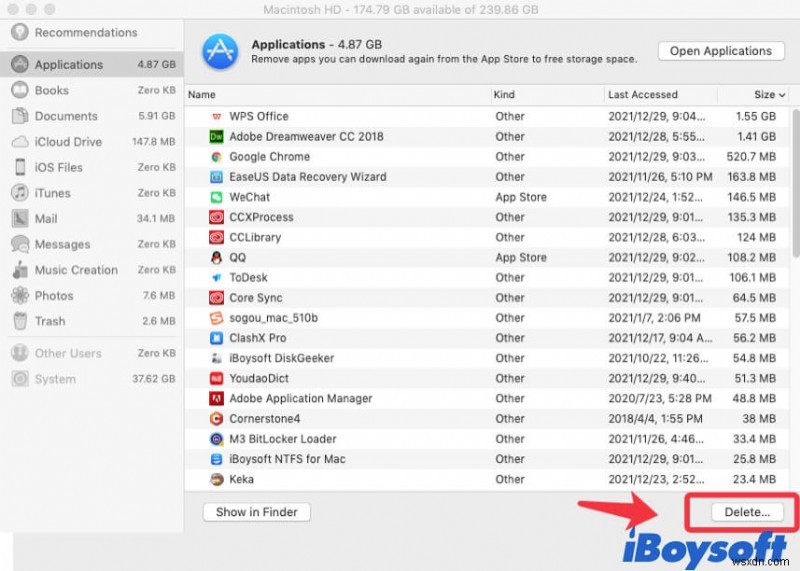Click the Core Sync app icon

point(216,298)
